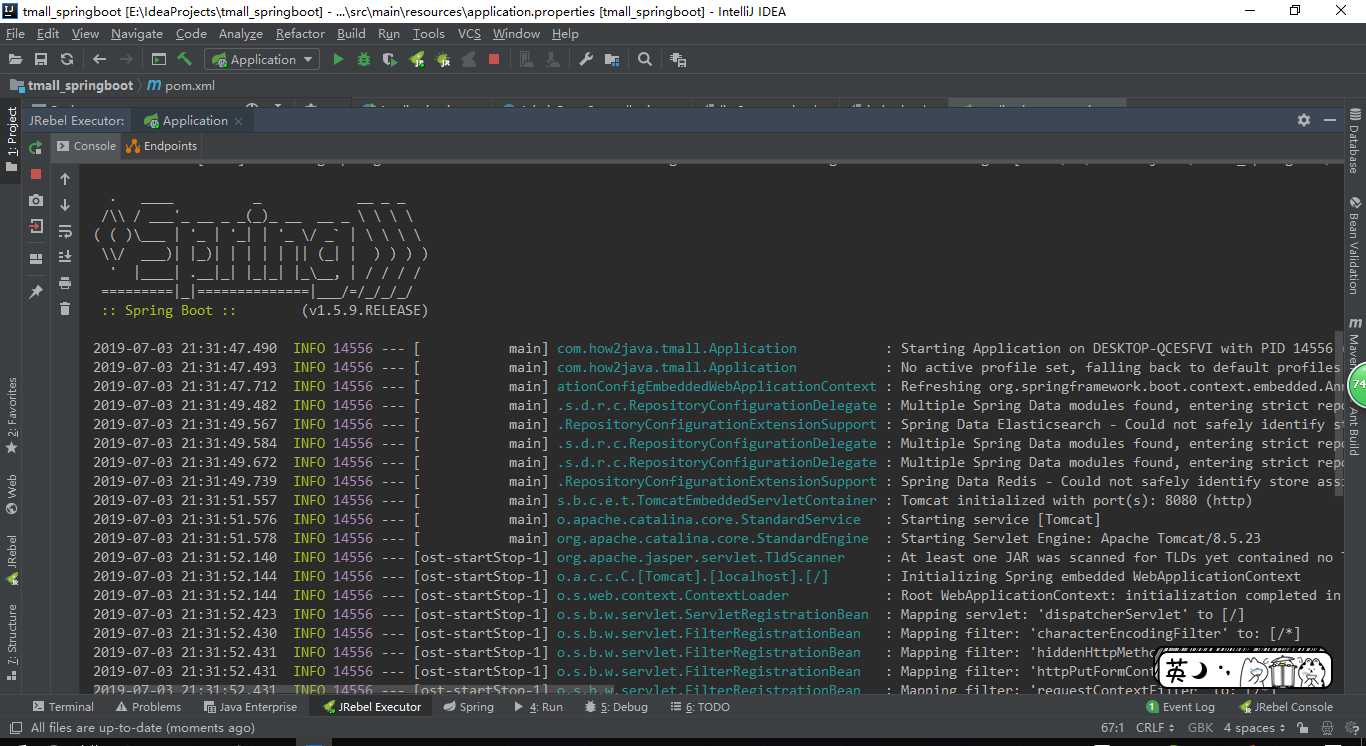Toggle Soft-Wrap in the console
The width and height of the screenshot is (1366, 746).
click(65, 231)
